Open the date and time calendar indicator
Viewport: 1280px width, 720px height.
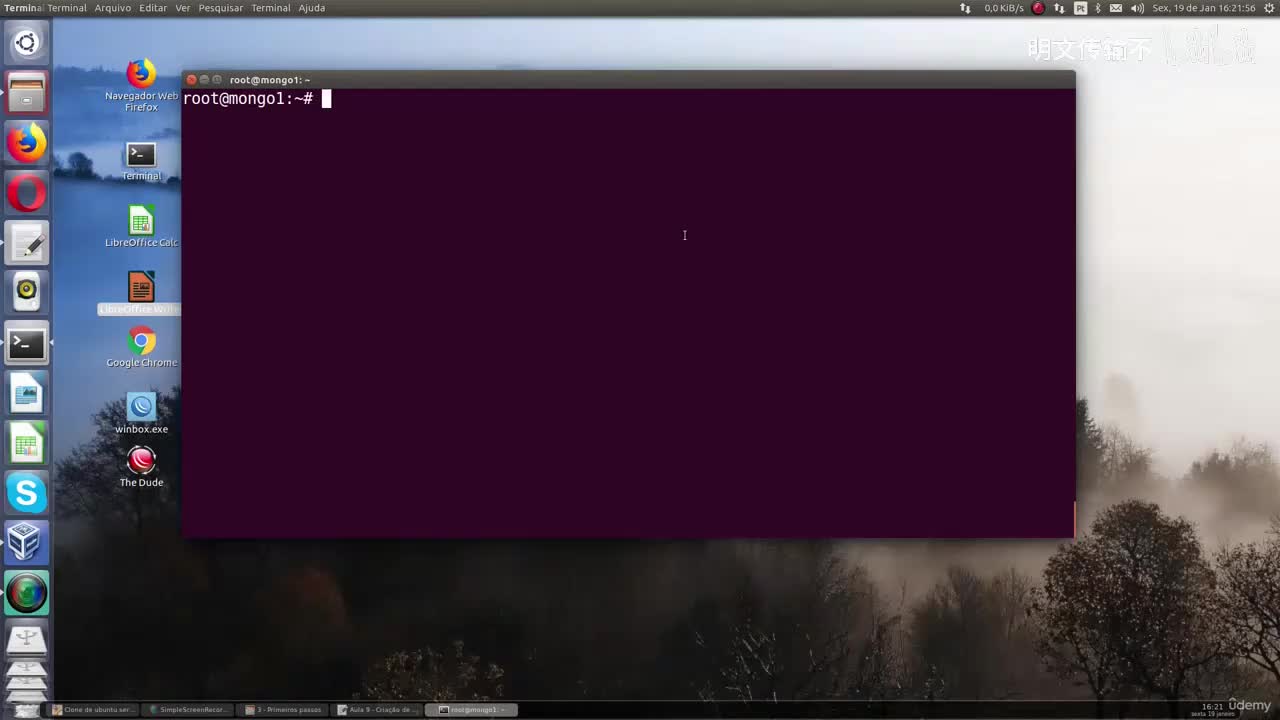(1204, 8)
